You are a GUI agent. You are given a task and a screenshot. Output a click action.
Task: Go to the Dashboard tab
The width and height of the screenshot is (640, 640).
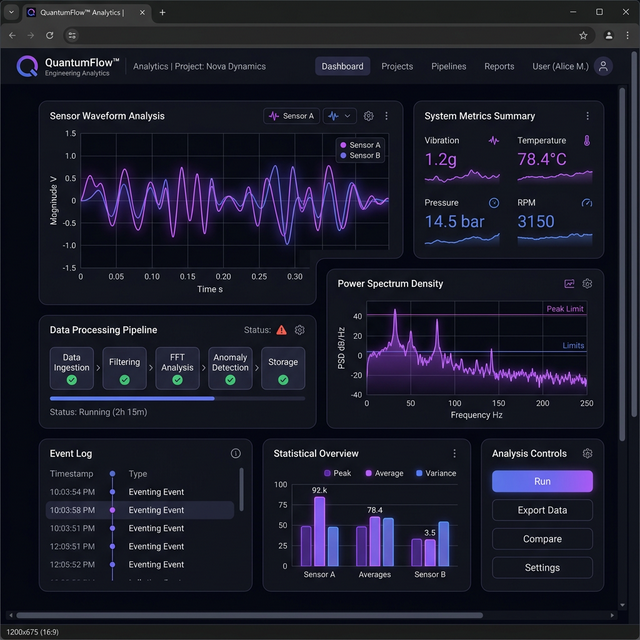point(342,66)
